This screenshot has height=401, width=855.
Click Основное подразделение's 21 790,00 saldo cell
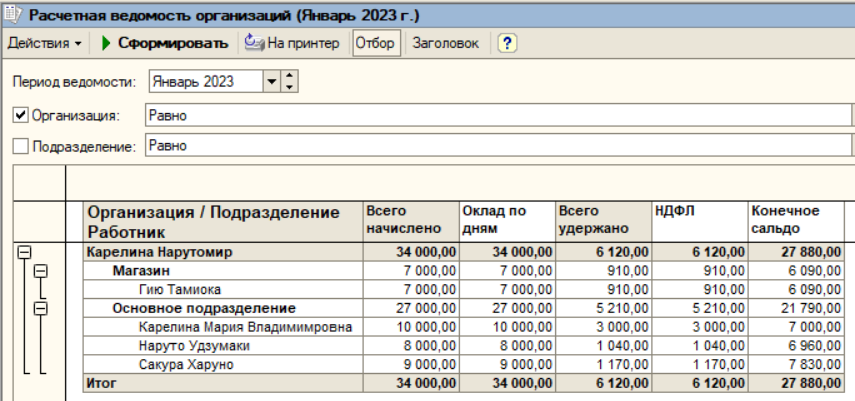[x=796, y=308]
